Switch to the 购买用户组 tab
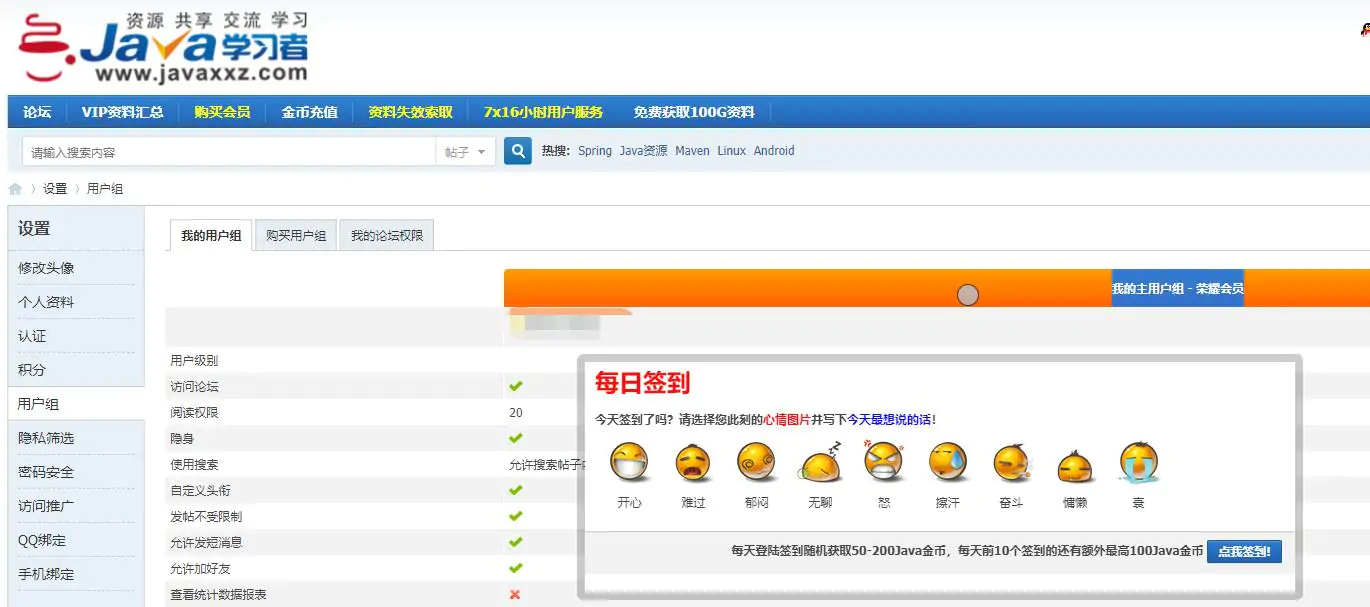This screenshot has height=607, width=1370. pos(296,236)
